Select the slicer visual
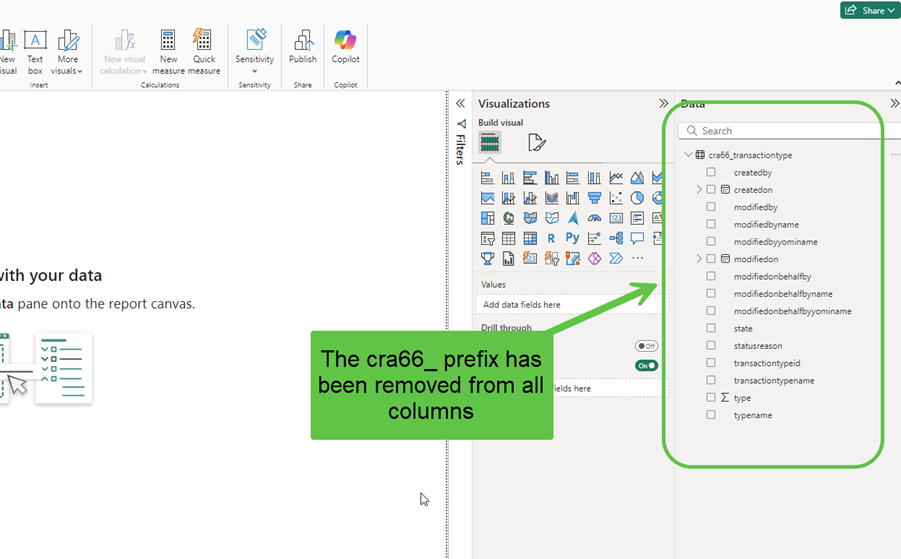Viewport: 901px width, 559px height. tap(487, 238)
